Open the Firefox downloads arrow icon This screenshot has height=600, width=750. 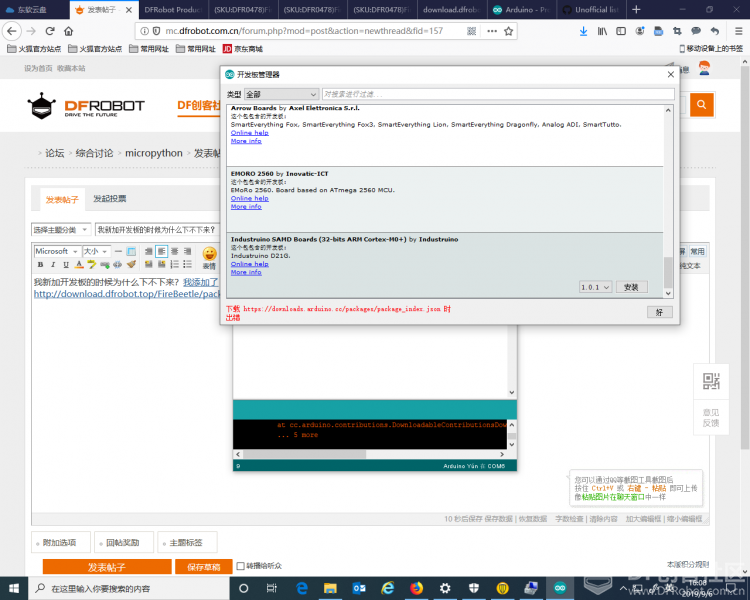tap(583, 31)
